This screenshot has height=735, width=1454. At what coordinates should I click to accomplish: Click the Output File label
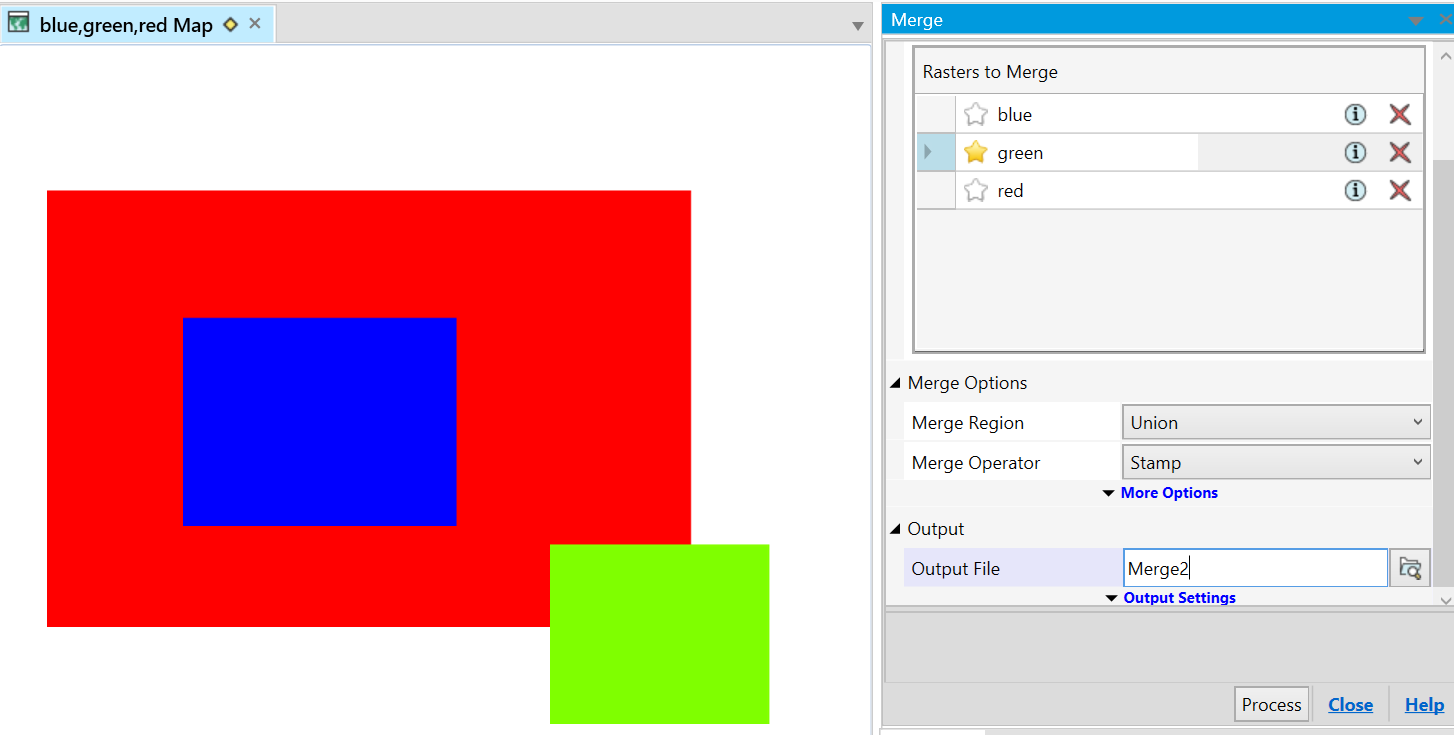coord(955,569)
